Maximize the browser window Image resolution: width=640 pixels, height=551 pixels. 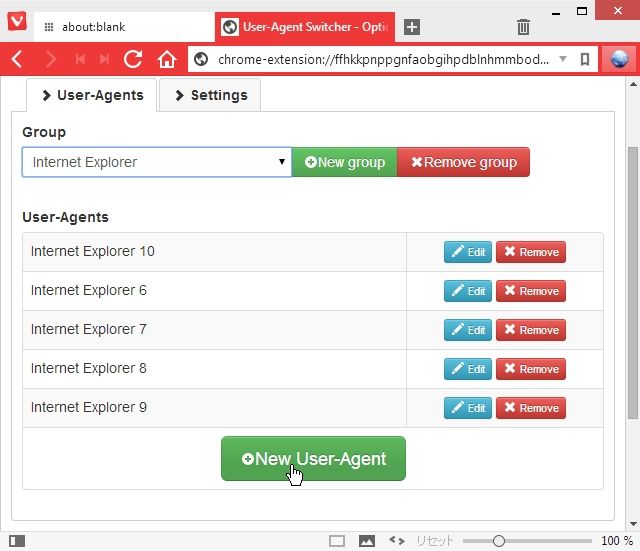tap(582, 11)
